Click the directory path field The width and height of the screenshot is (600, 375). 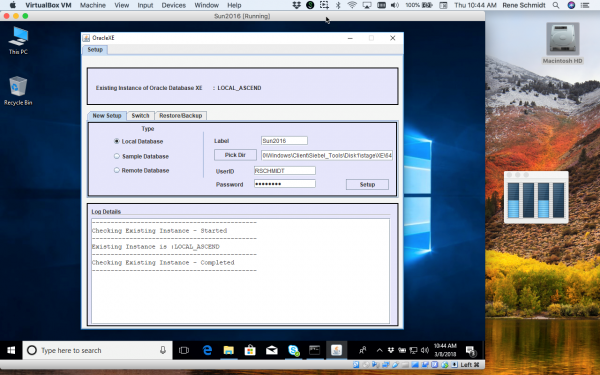click(327, 155)
